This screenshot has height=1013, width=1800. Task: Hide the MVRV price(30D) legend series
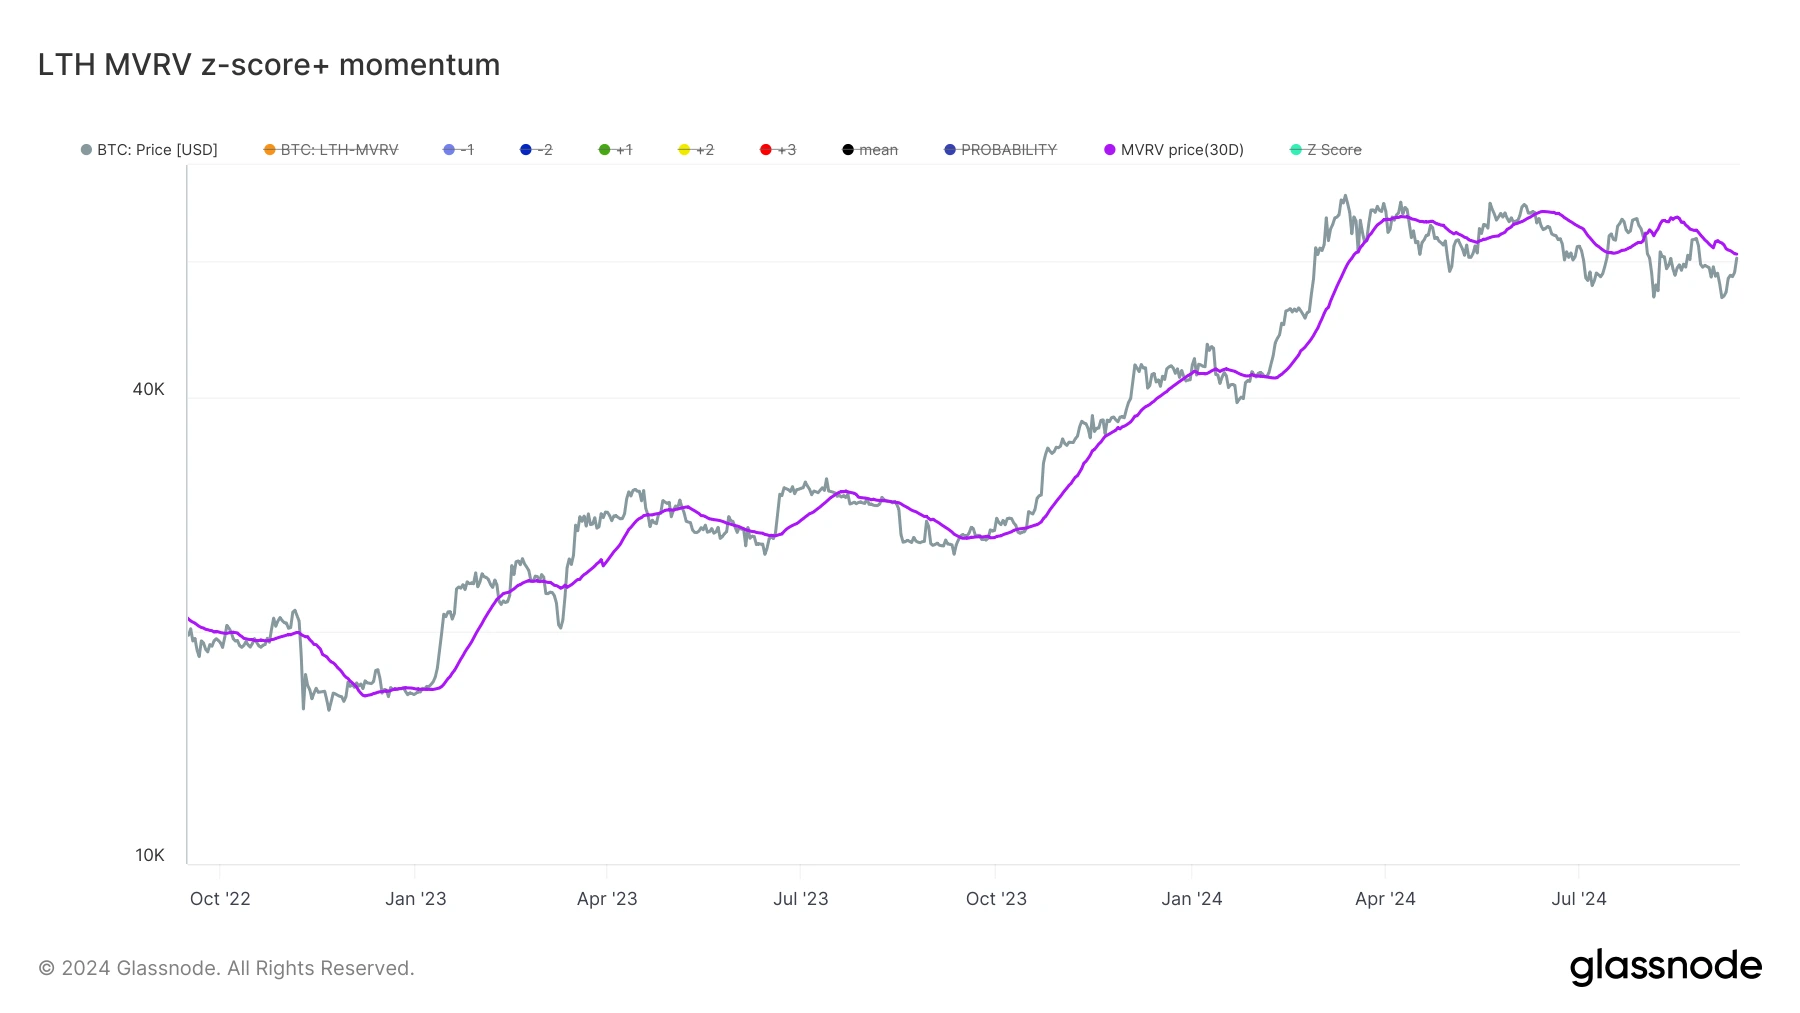click(x=1174, y=150)
